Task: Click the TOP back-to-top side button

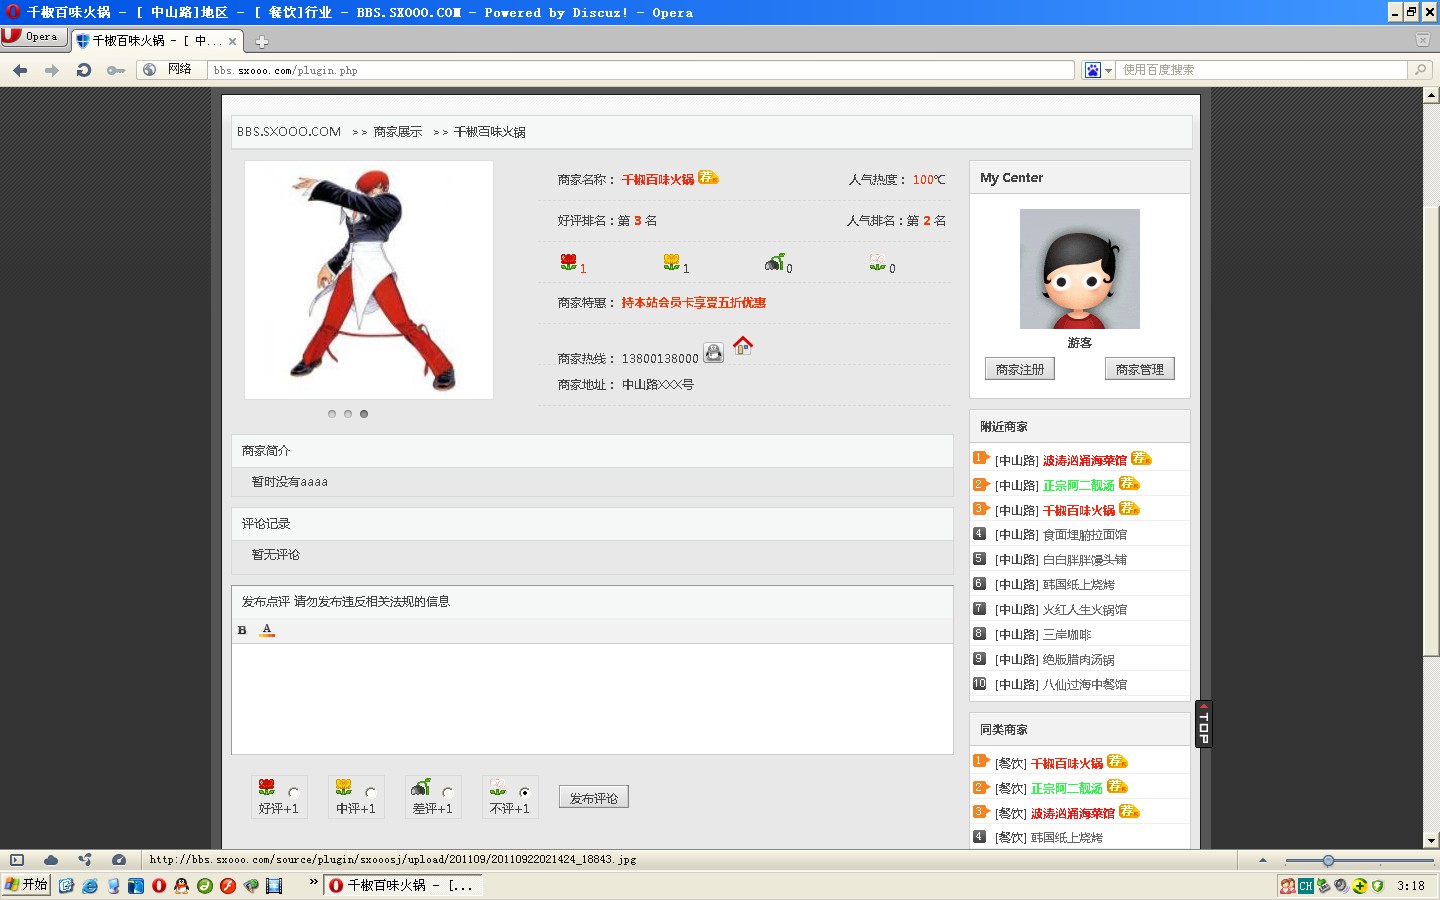Action: click(x=1204, y=724)
